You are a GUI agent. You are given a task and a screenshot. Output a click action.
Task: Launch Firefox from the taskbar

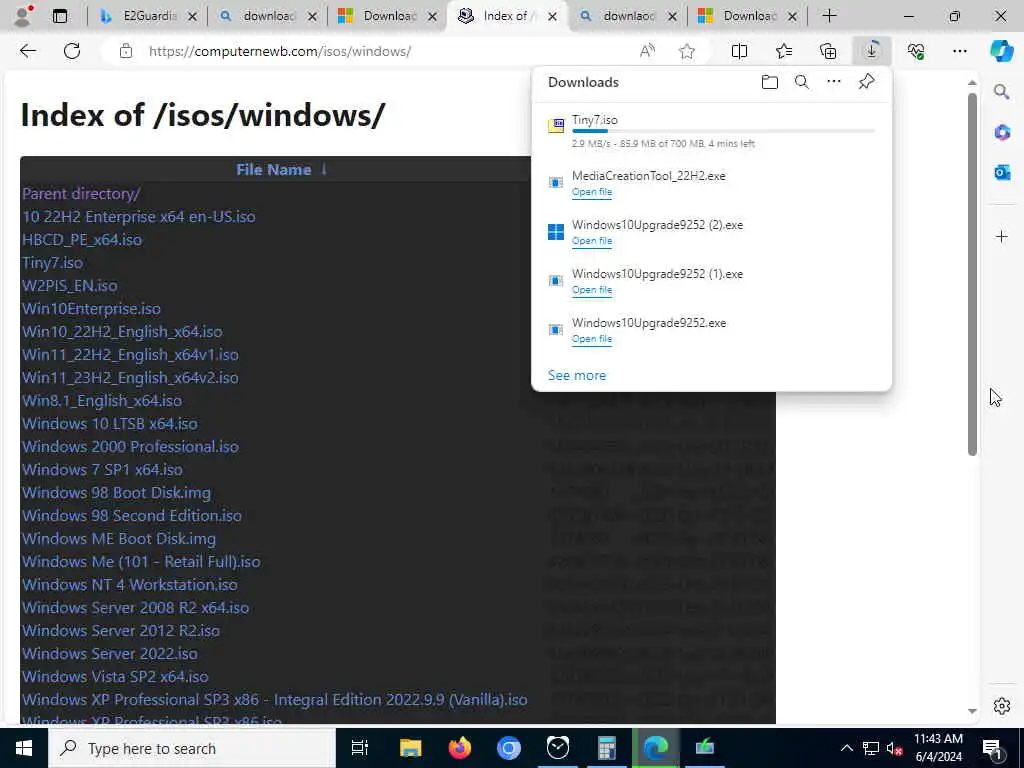click(x=460, y=748)
